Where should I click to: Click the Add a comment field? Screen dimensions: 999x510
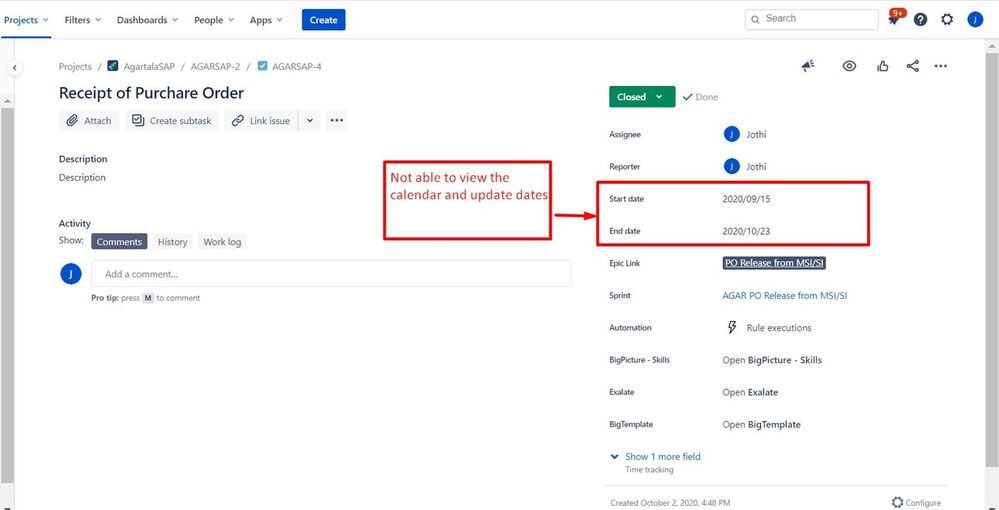pyautogui.click(x=331, y=274)
